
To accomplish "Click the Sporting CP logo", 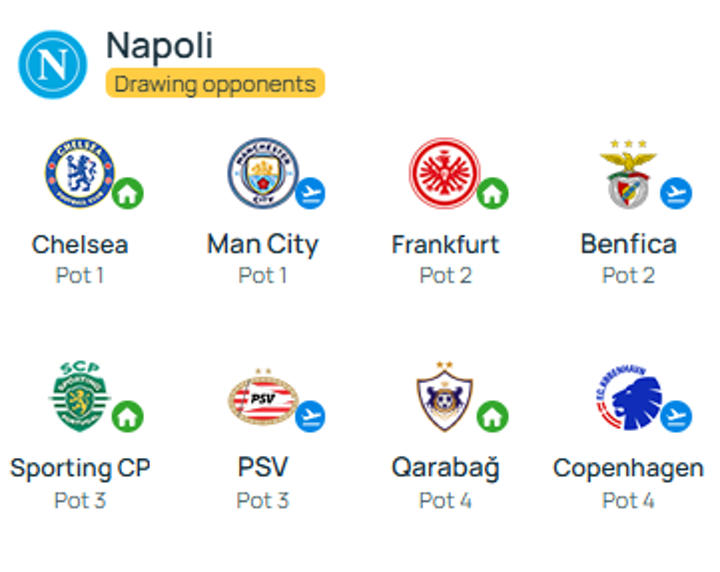I will point(79,396).
